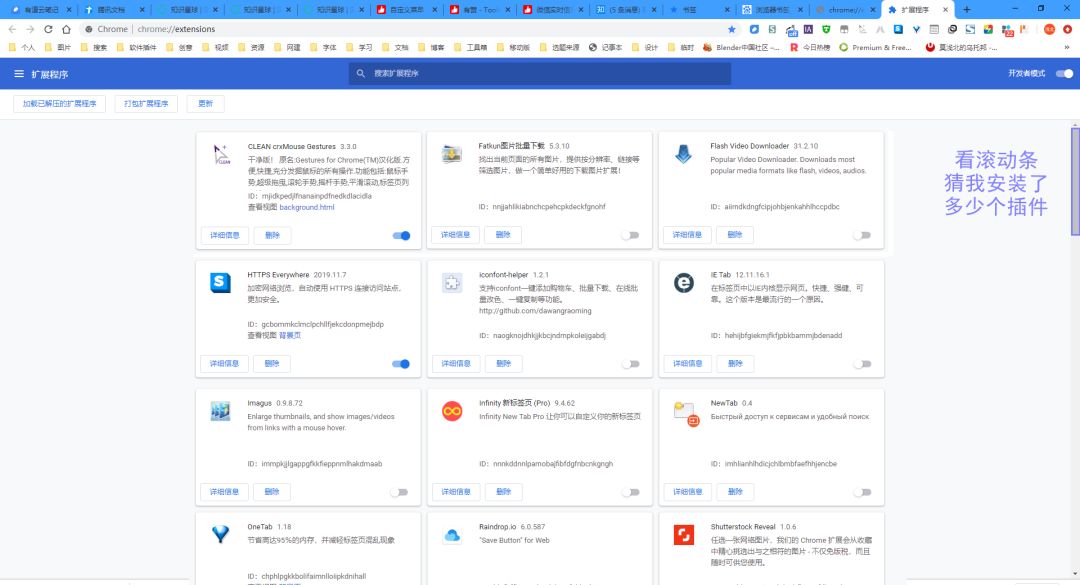Open HTTPS Everywhere background page link
Viewport: 1080px width, 585px height.
click(x=290, y=336)
